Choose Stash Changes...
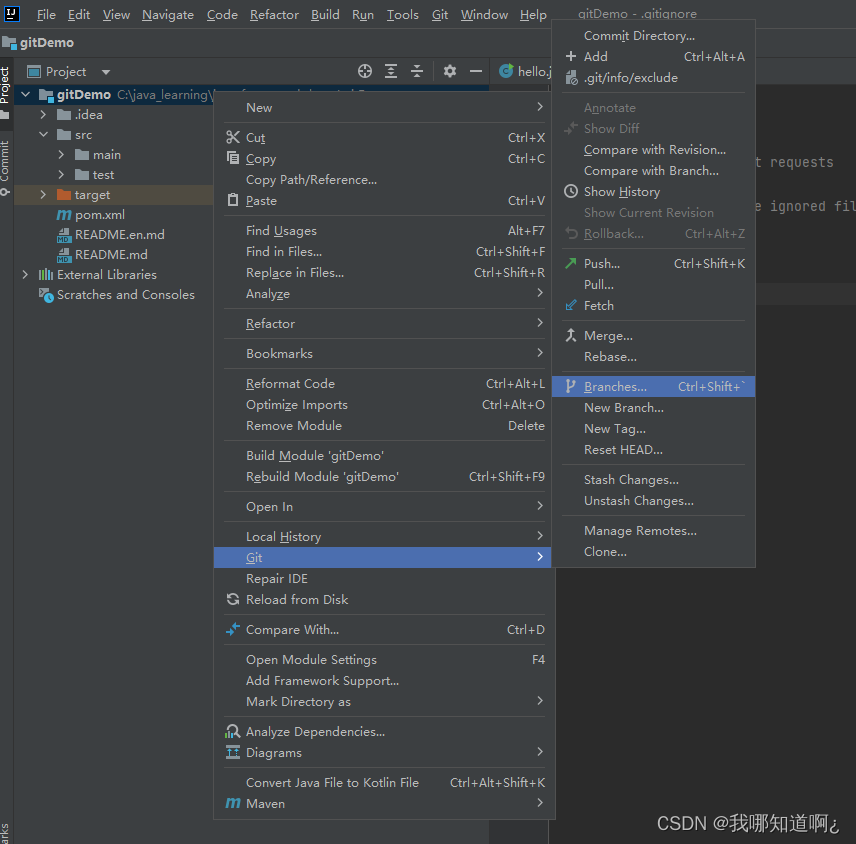The height and width of the screenshot is (844, 856). (653, 479)
